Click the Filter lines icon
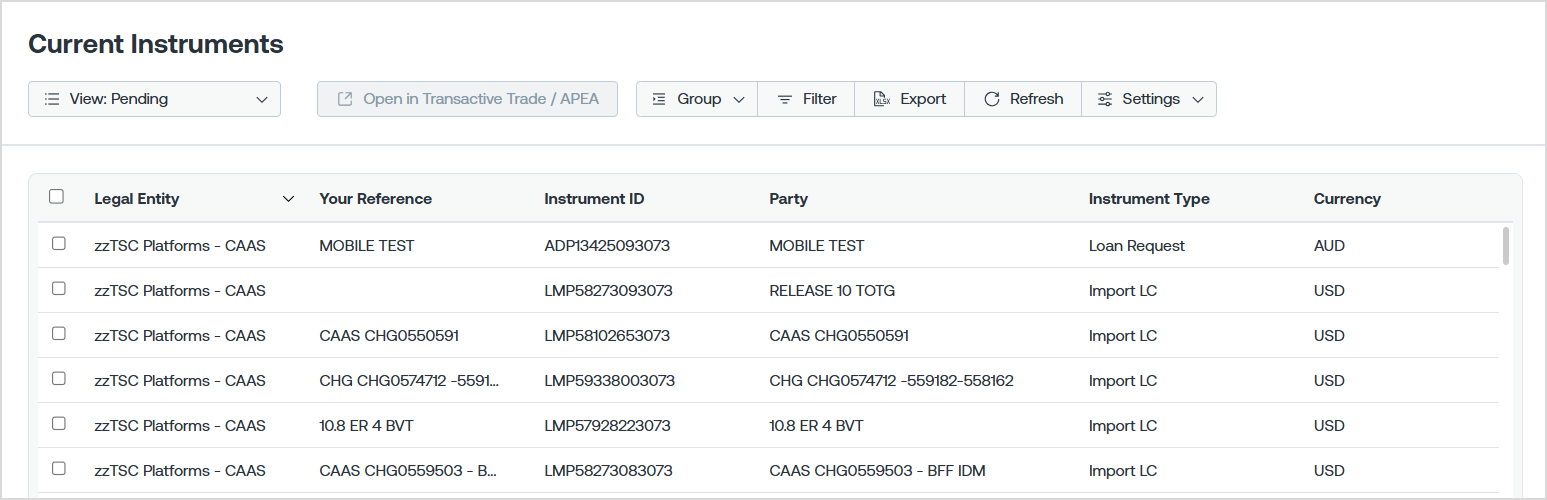Viewport: 1547px width, 500px height. coord(785,99)
